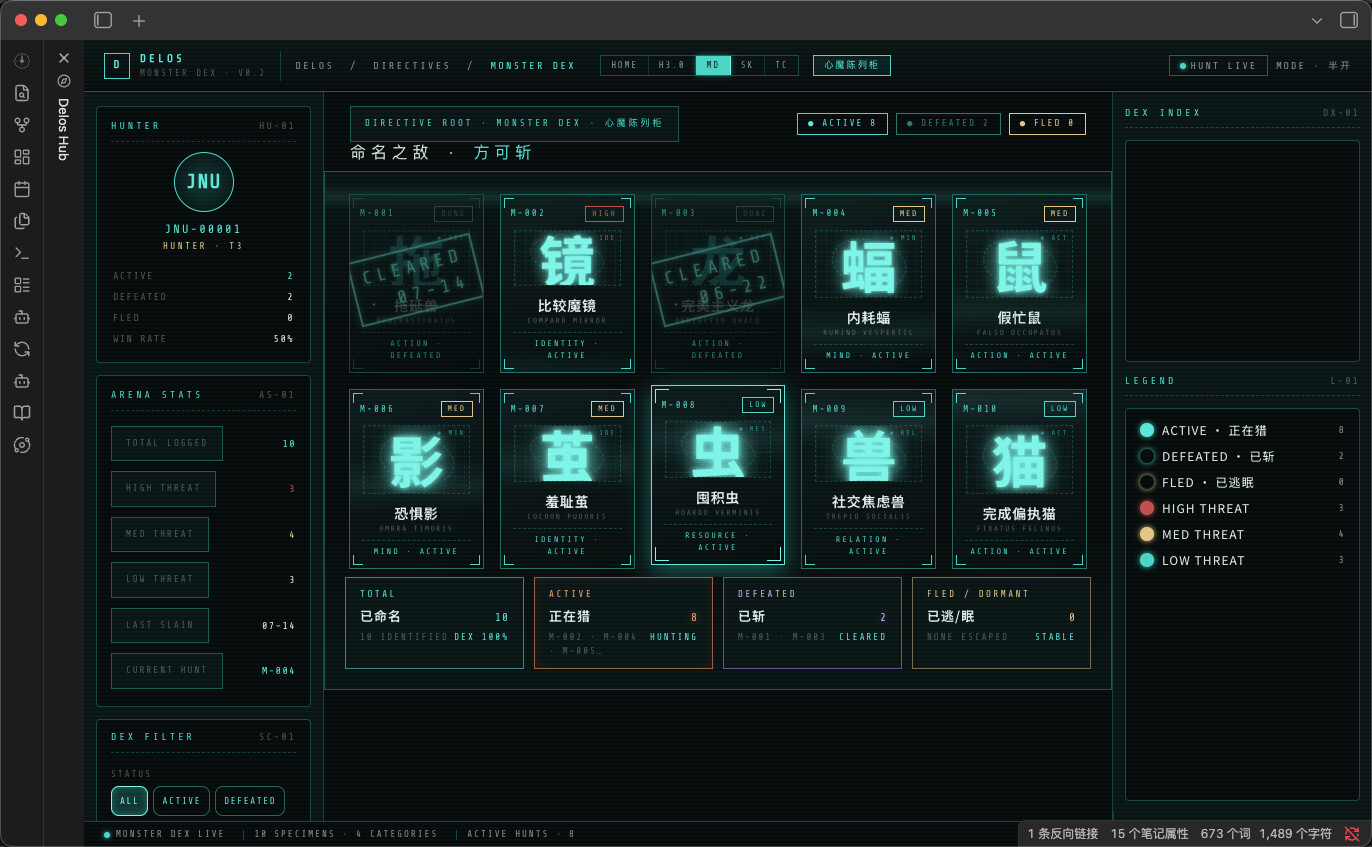Viewport: 1372px width, 847px height.
Task: Click the 15 个笔记属性 status bar item
Action: click(1150, 833)
